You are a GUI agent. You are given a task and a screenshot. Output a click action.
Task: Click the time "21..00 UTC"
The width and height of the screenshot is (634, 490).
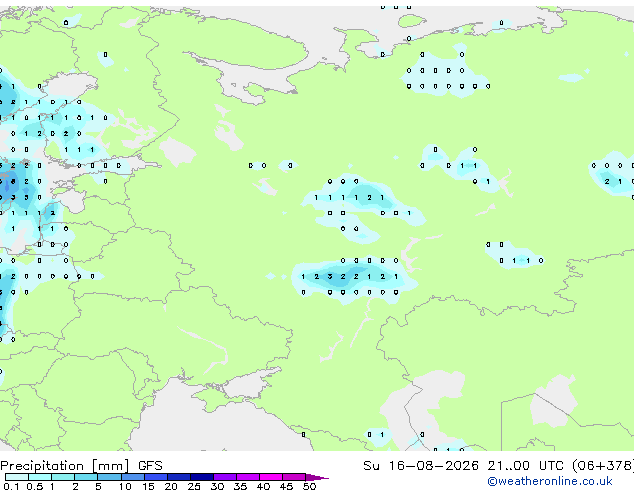(525, 466)
